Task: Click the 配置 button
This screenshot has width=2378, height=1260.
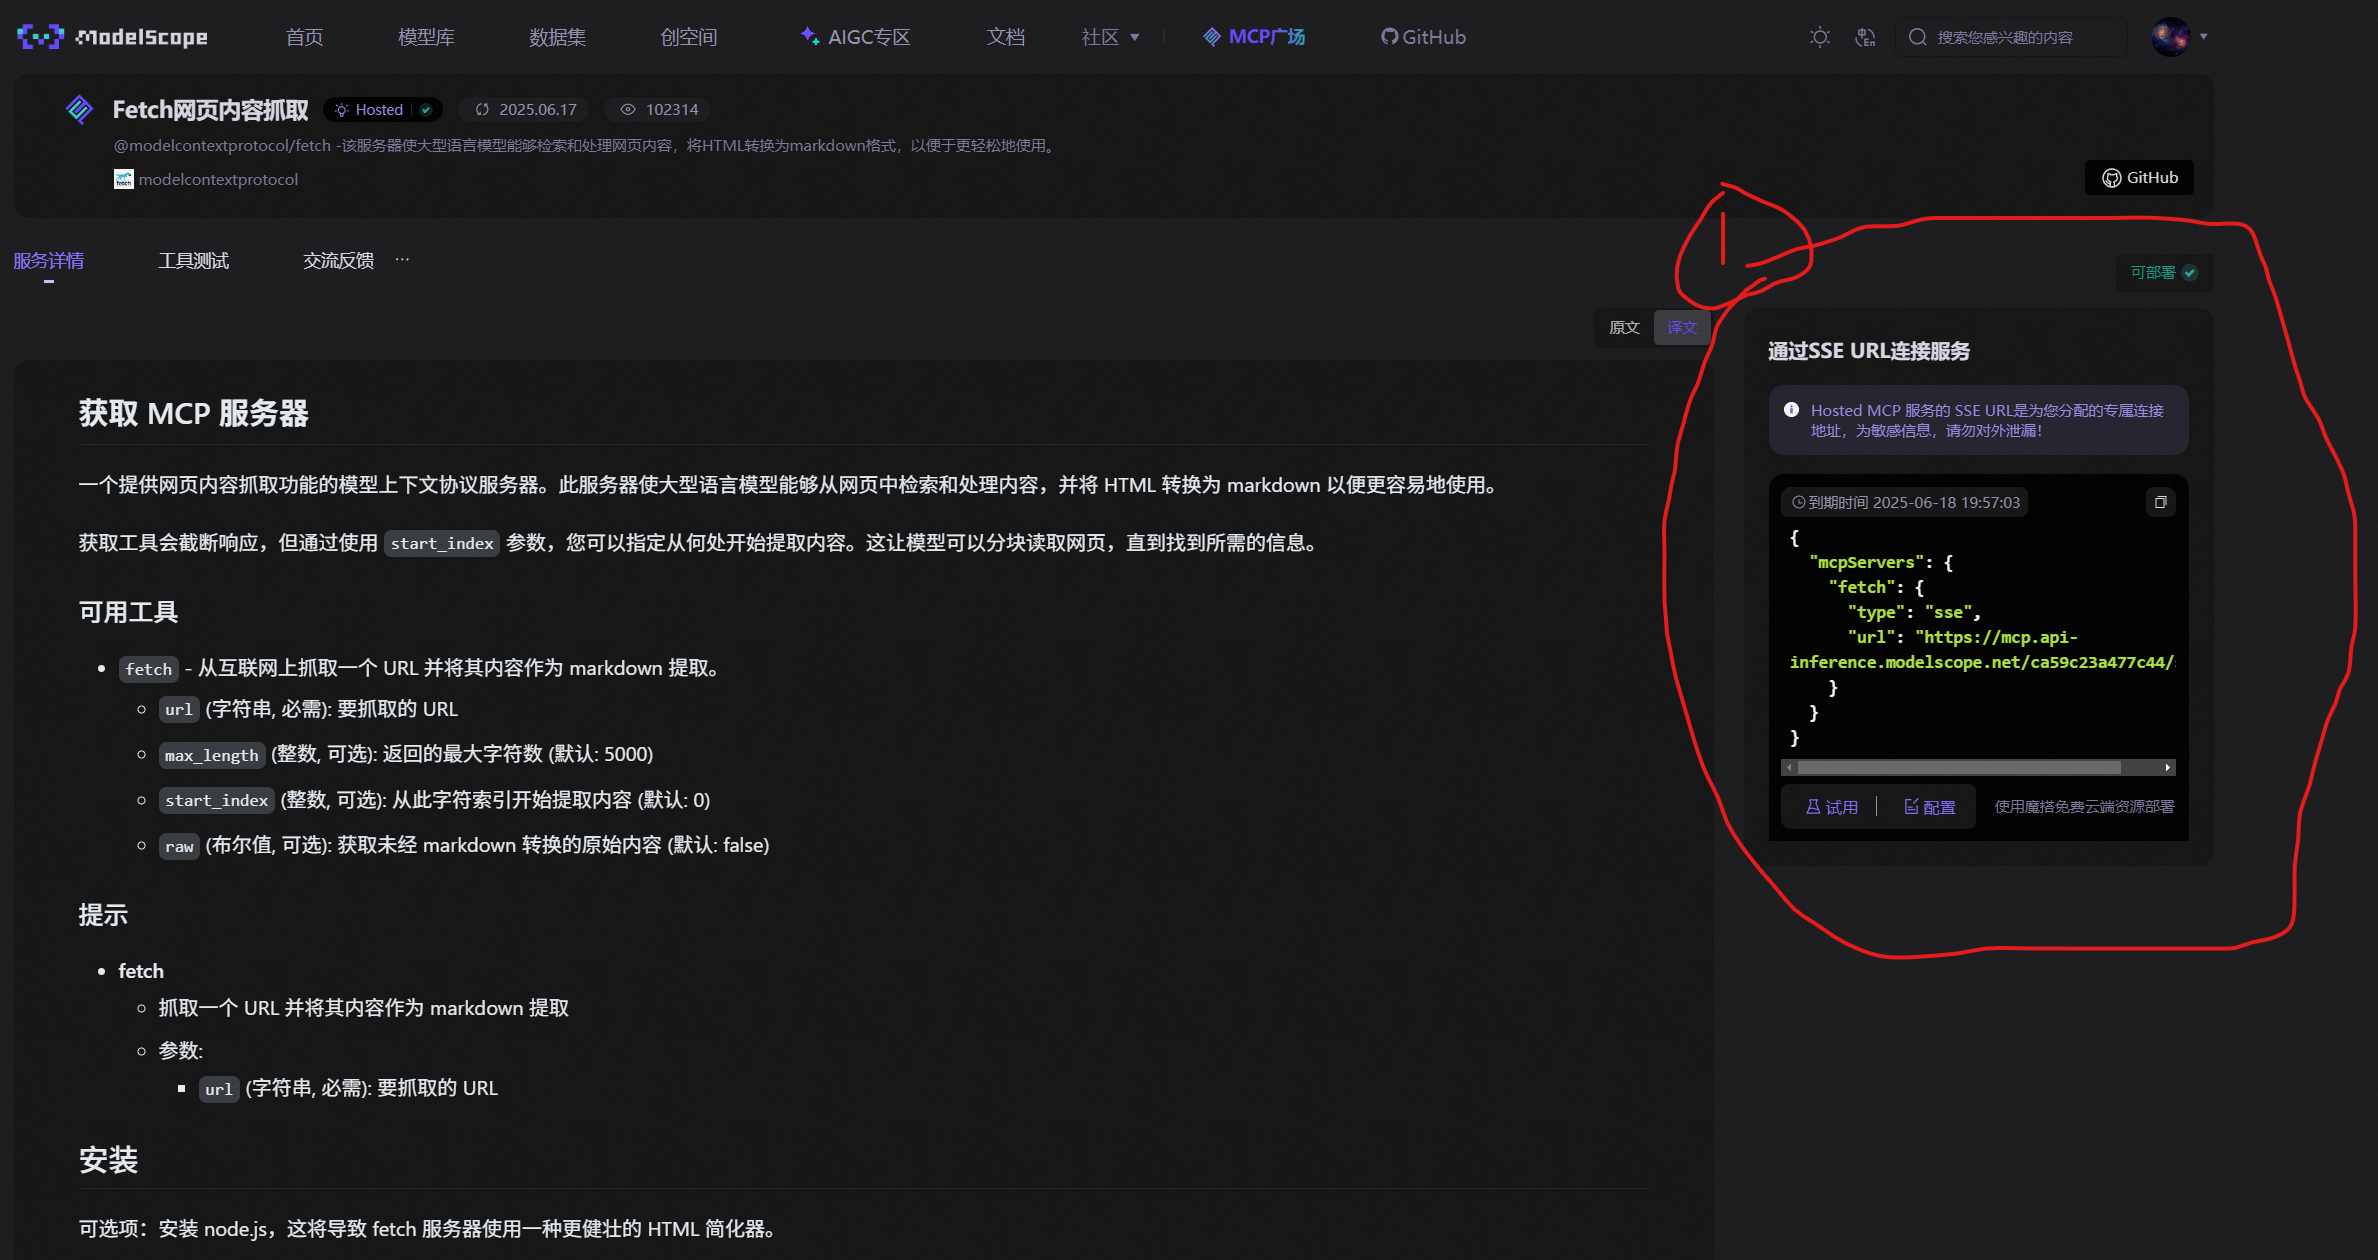Action: coord(1930,806)
